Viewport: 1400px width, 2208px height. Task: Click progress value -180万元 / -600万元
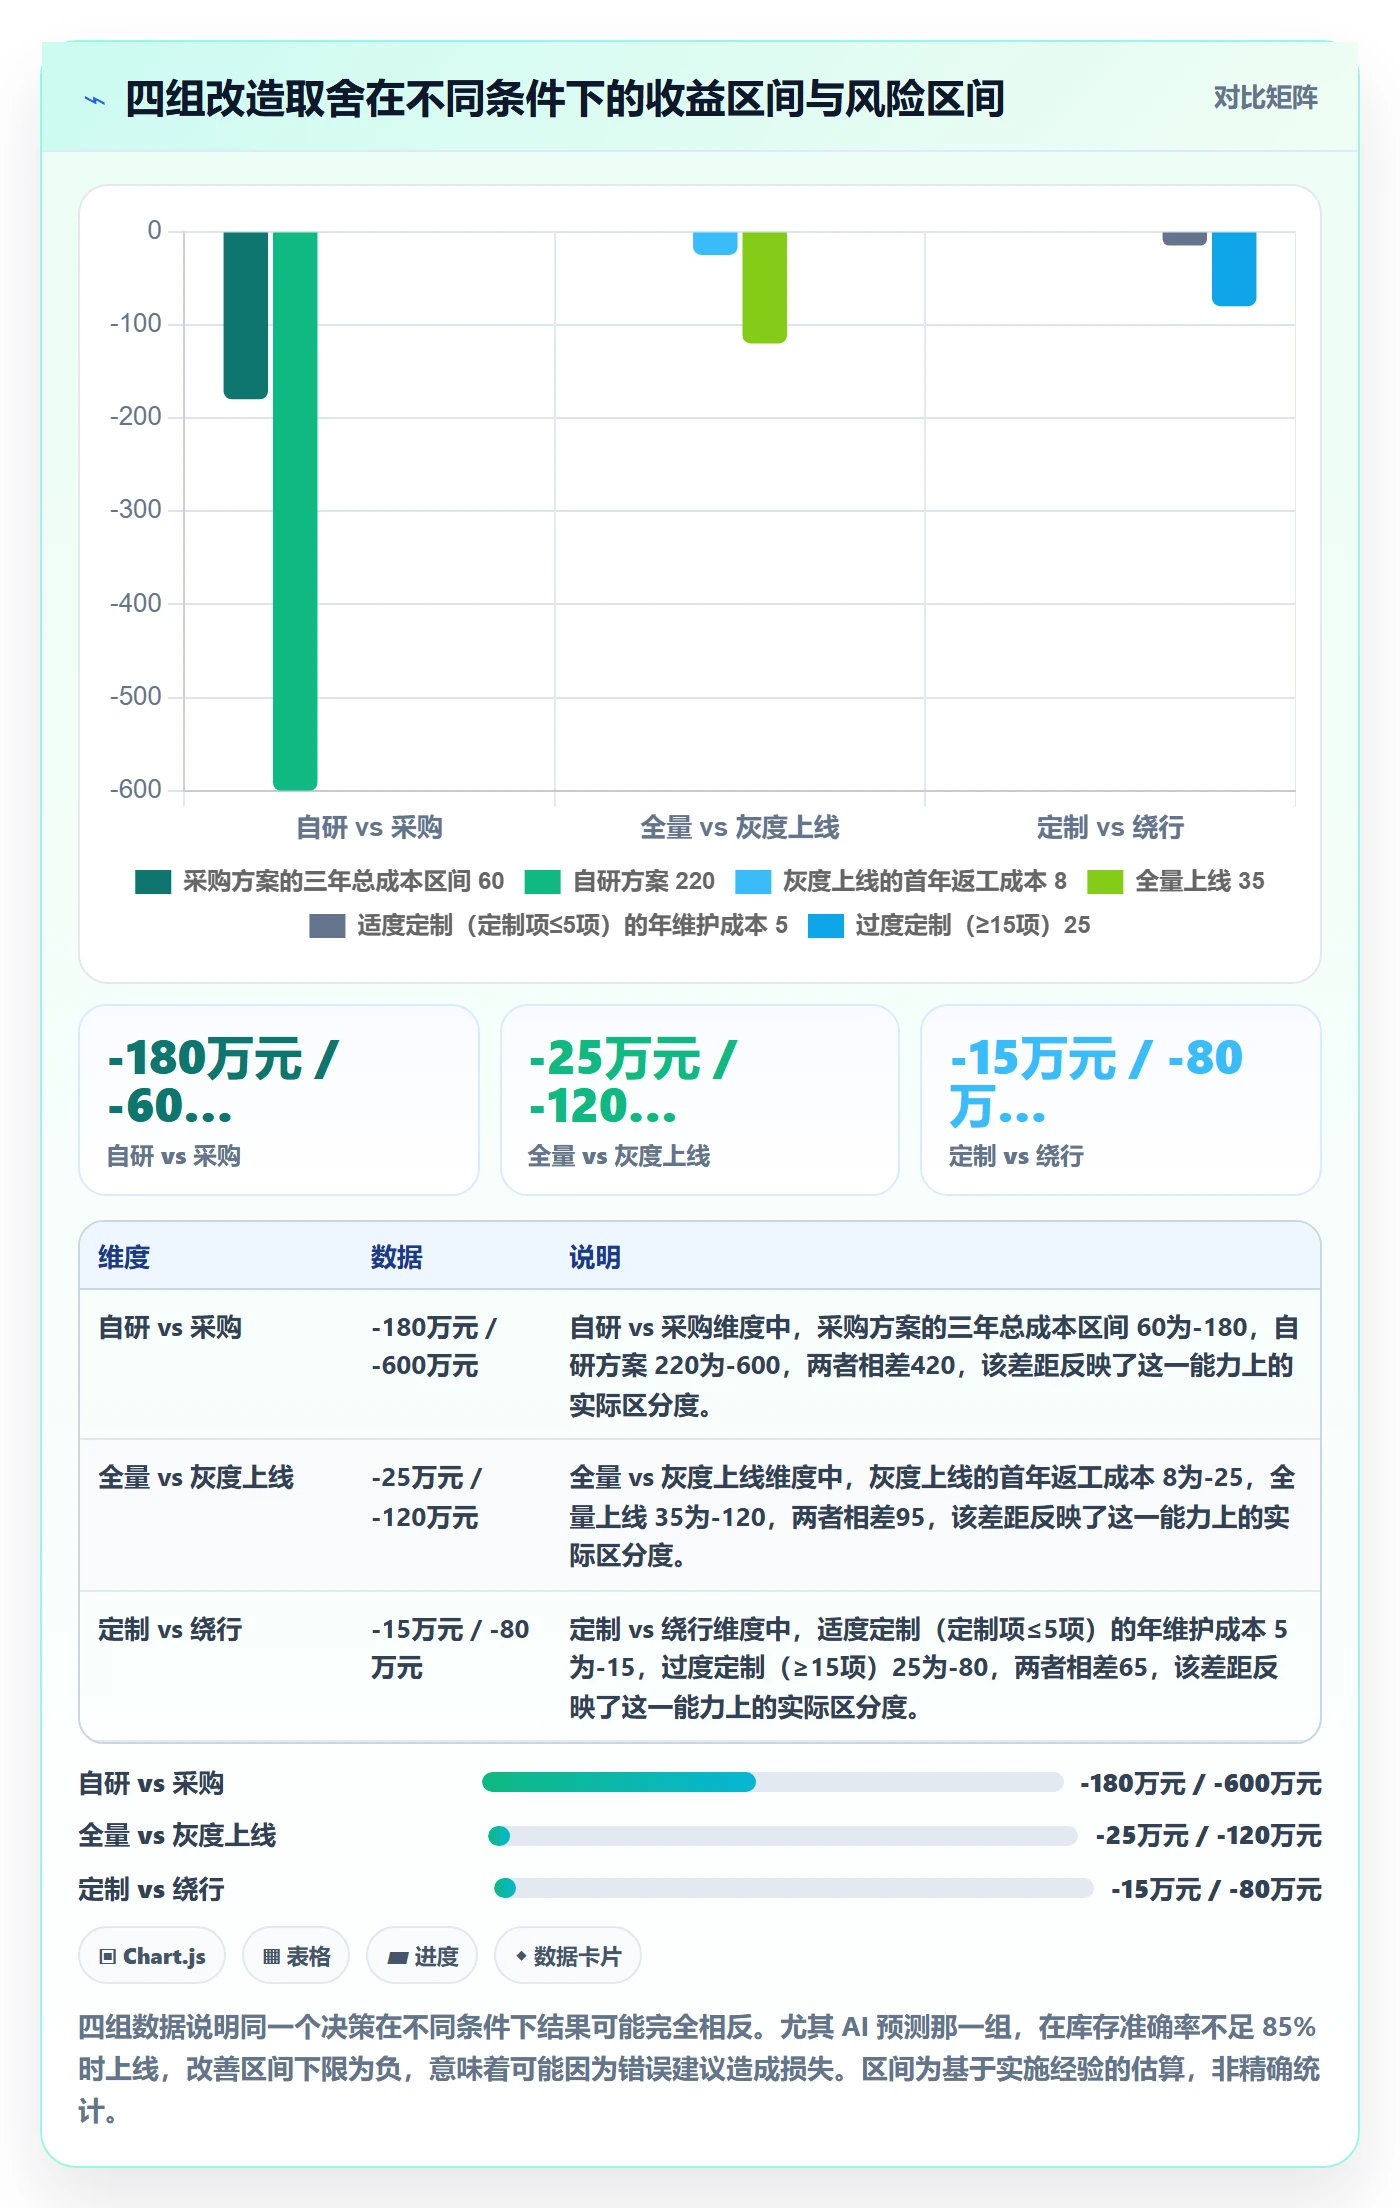point(1201,1783)
